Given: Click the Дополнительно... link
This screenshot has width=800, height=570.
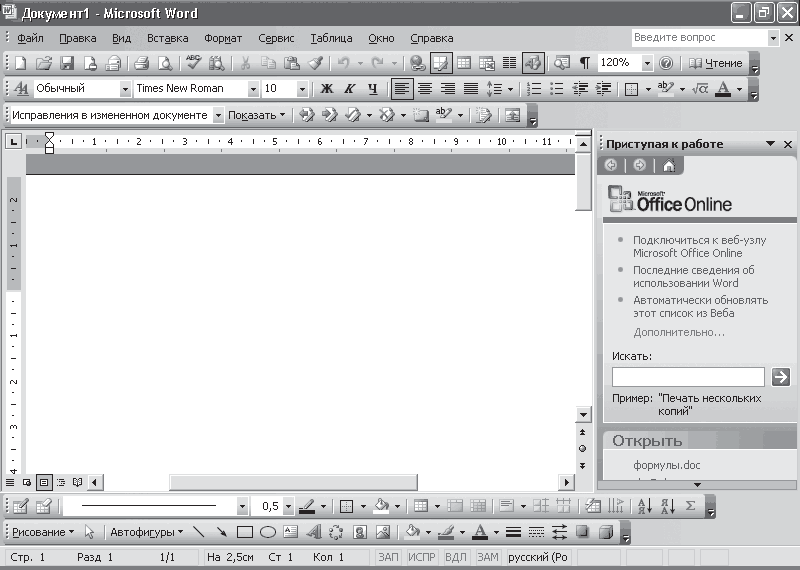Looking at the screenshot, I should point(679,332).
